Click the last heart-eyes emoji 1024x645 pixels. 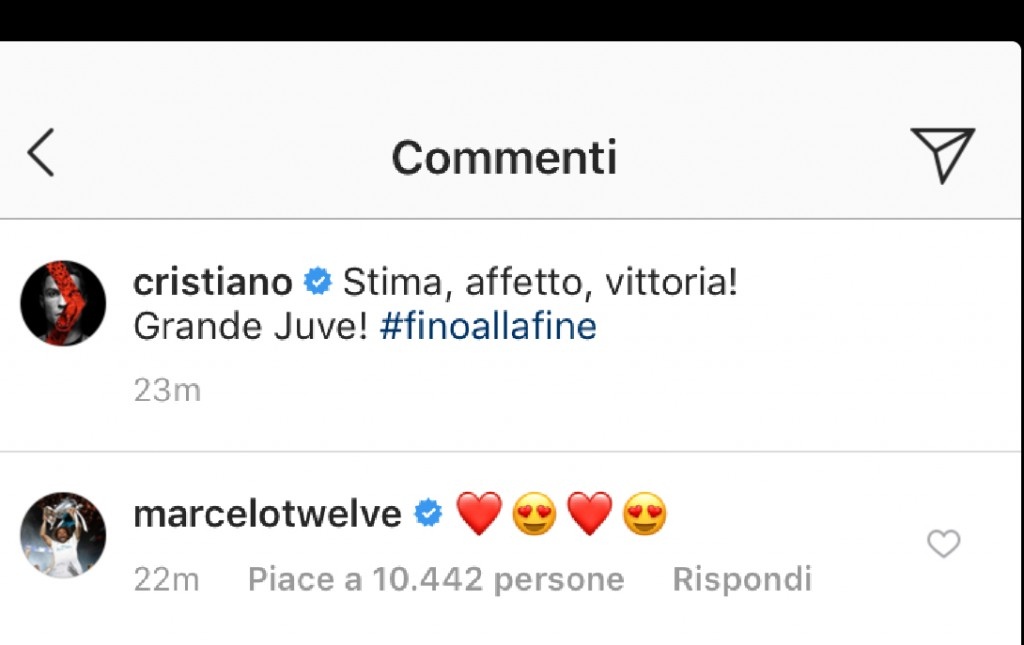645,514
